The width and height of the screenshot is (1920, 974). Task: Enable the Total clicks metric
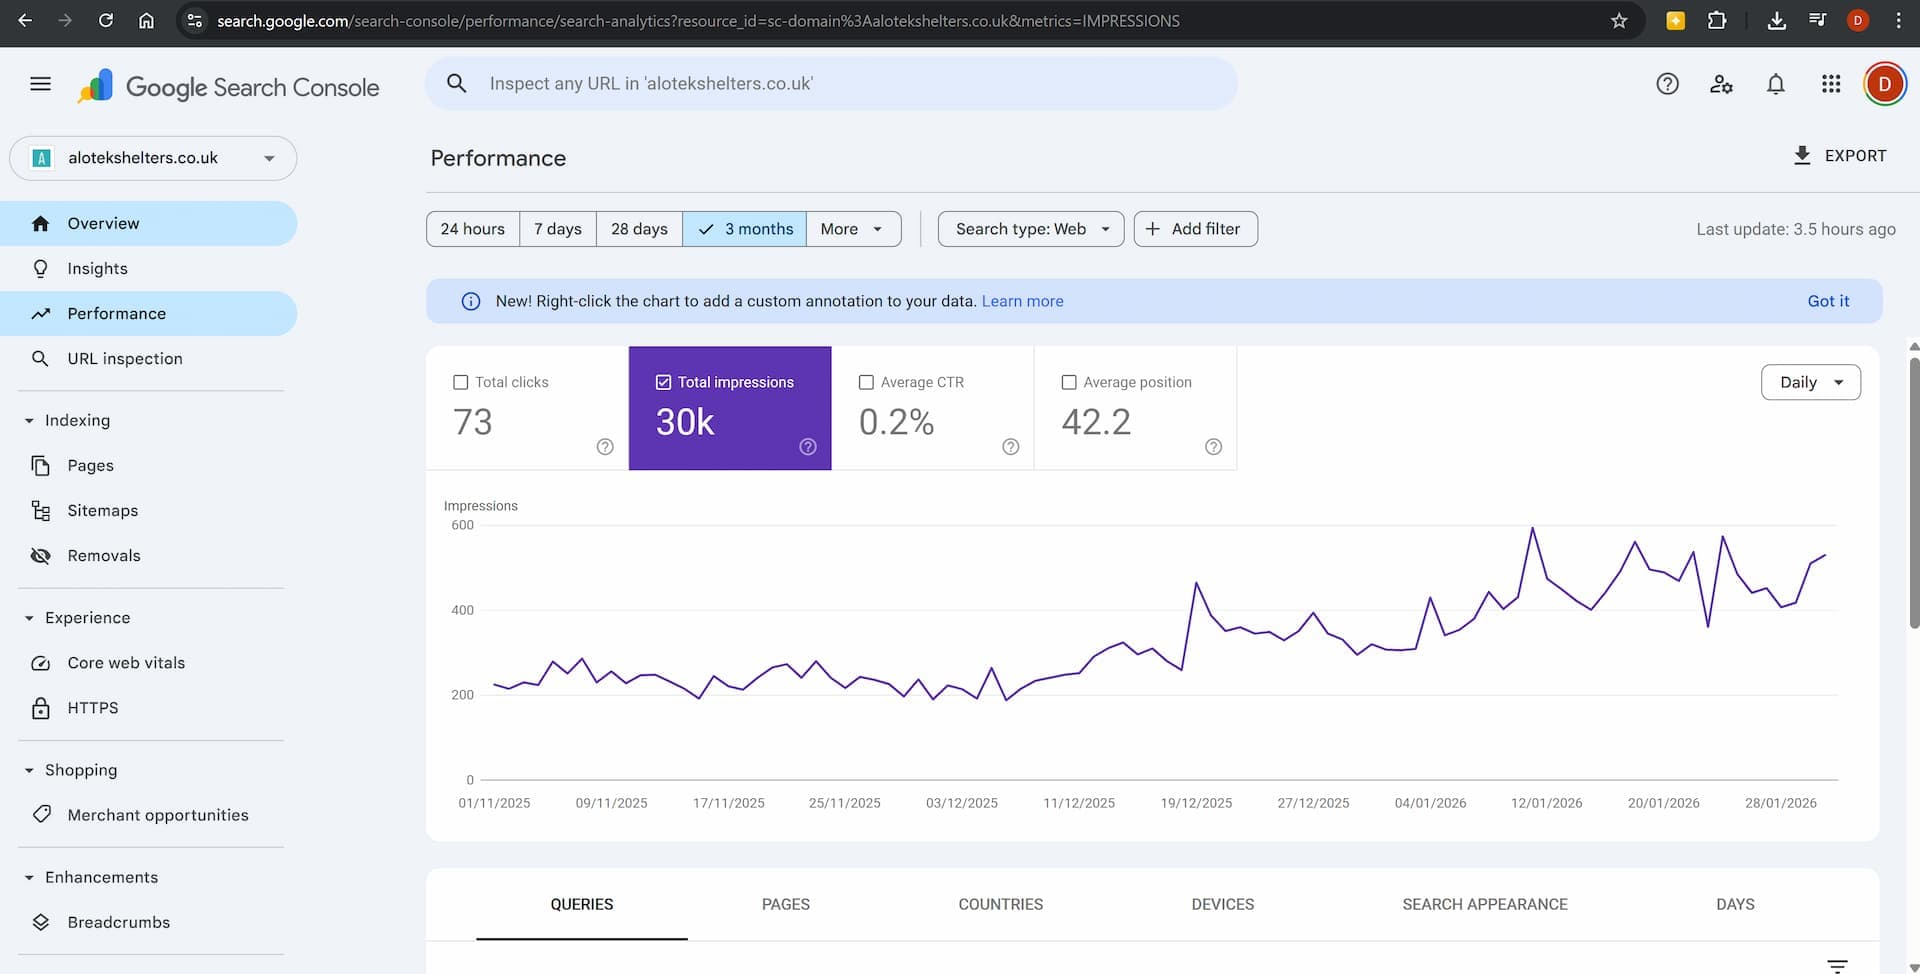tap(460, 382)
